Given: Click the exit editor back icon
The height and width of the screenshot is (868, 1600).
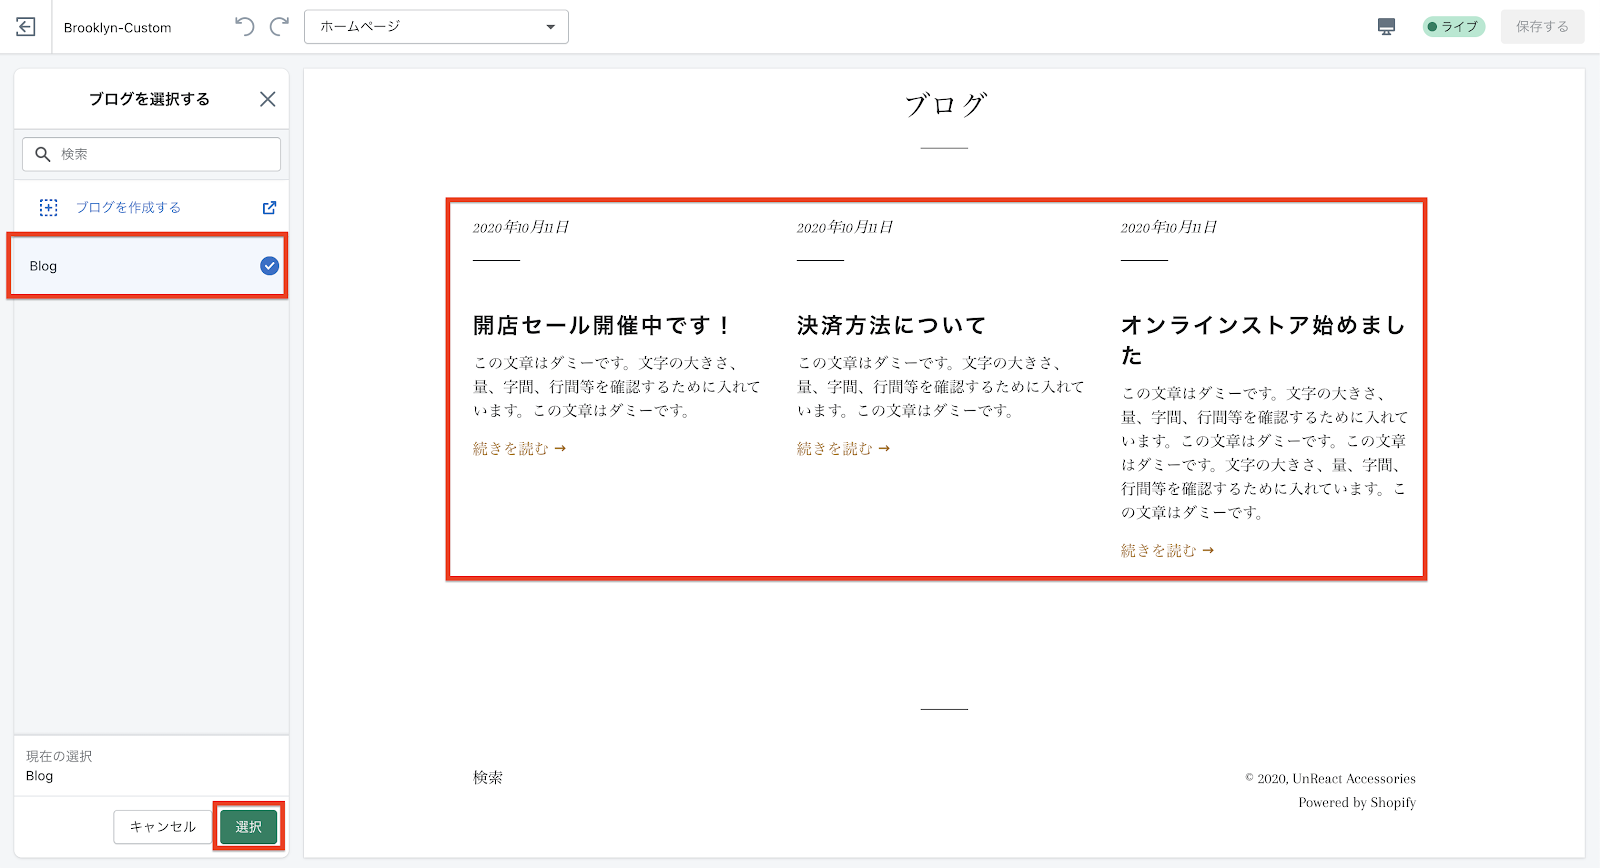Looking at the screenshot, I should 26,27.
